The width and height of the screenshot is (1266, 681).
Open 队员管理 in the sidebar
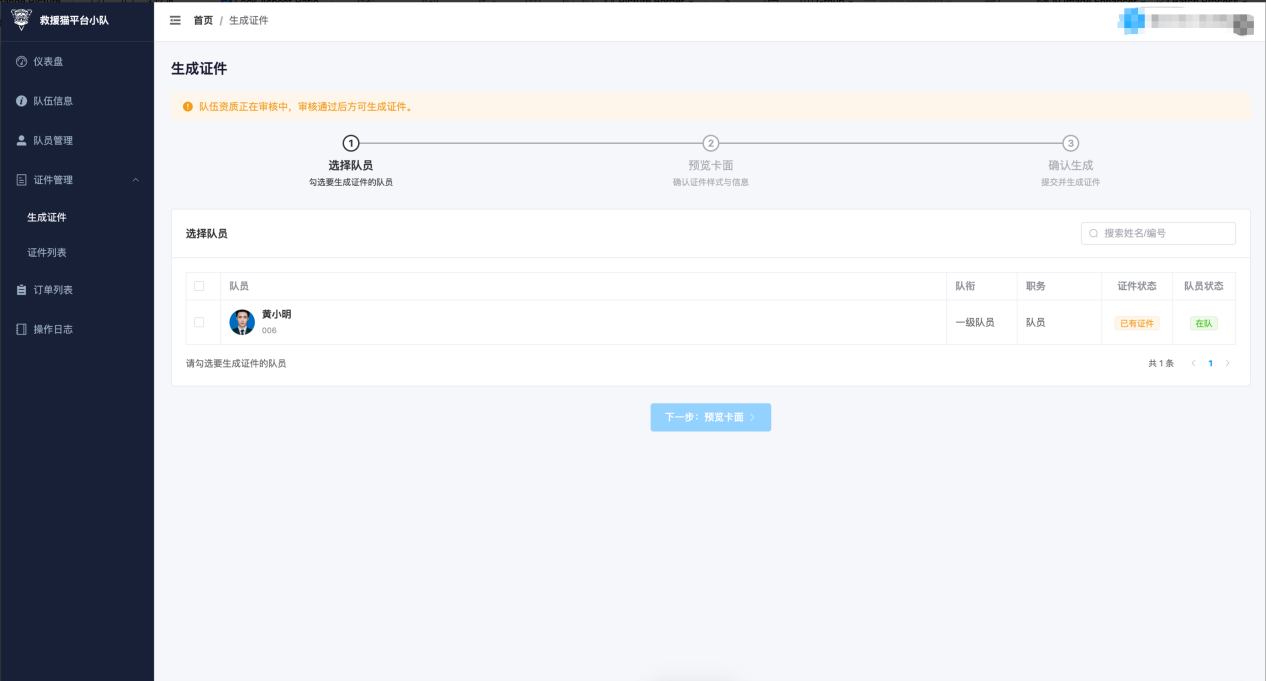point(52,141)
